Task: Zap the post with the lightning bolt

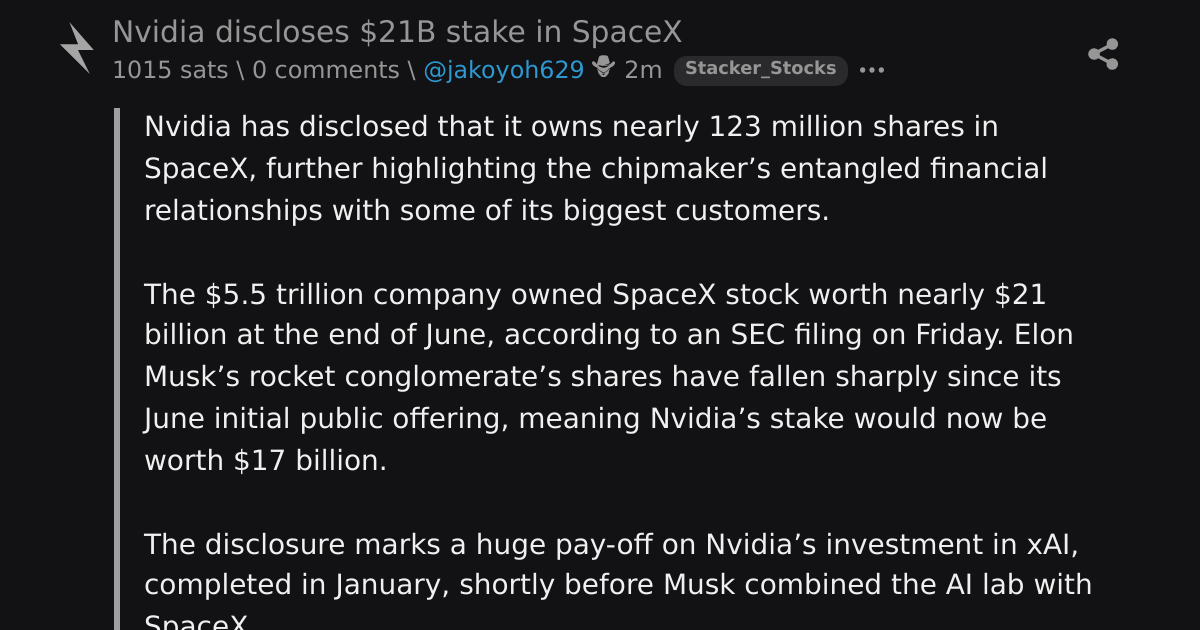Action: point(77,48)
